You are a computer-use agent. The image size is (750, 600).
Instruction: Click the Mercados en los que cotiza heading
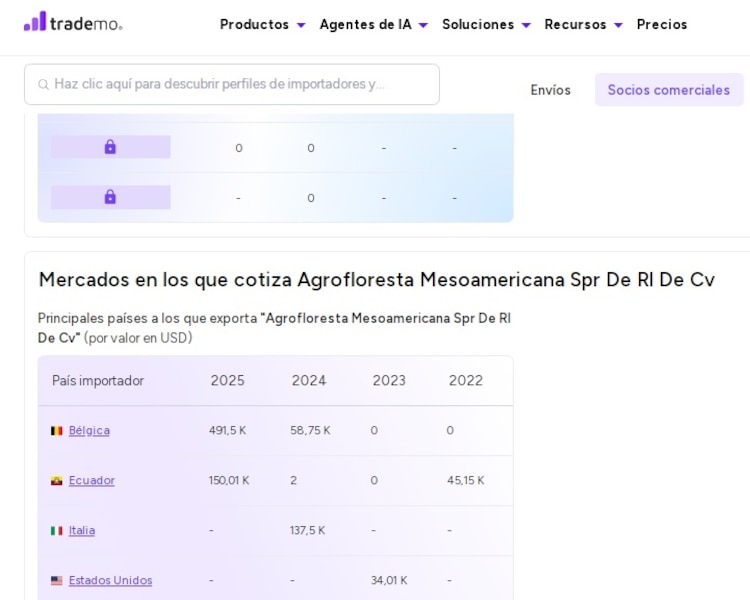point(376,280)
